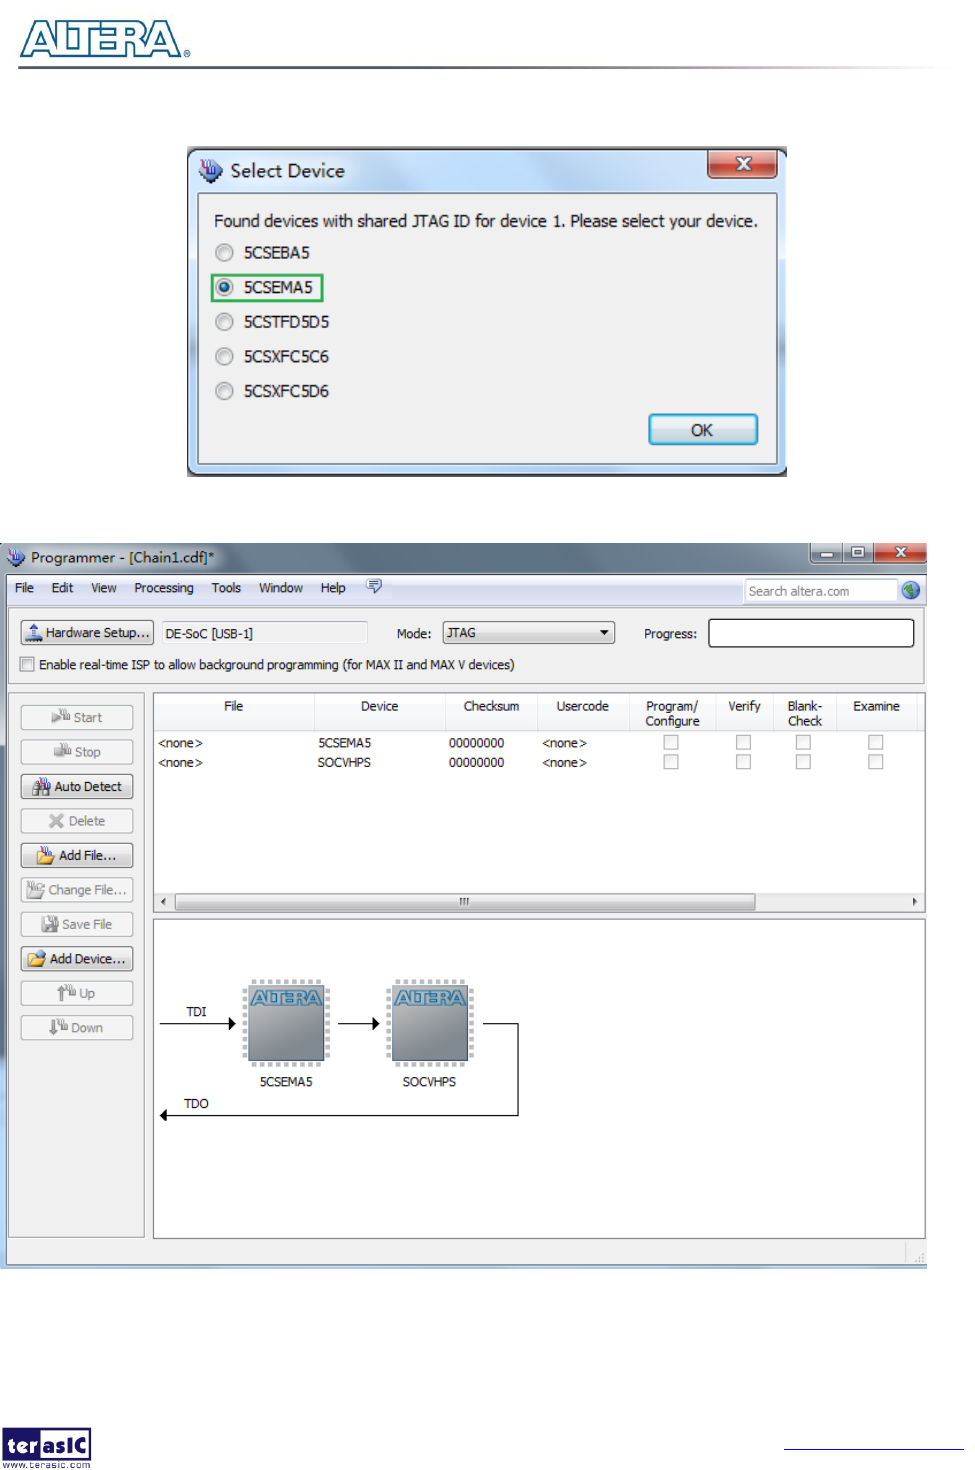Close the Programmer window
The image size is (975, 1470).
900,553
